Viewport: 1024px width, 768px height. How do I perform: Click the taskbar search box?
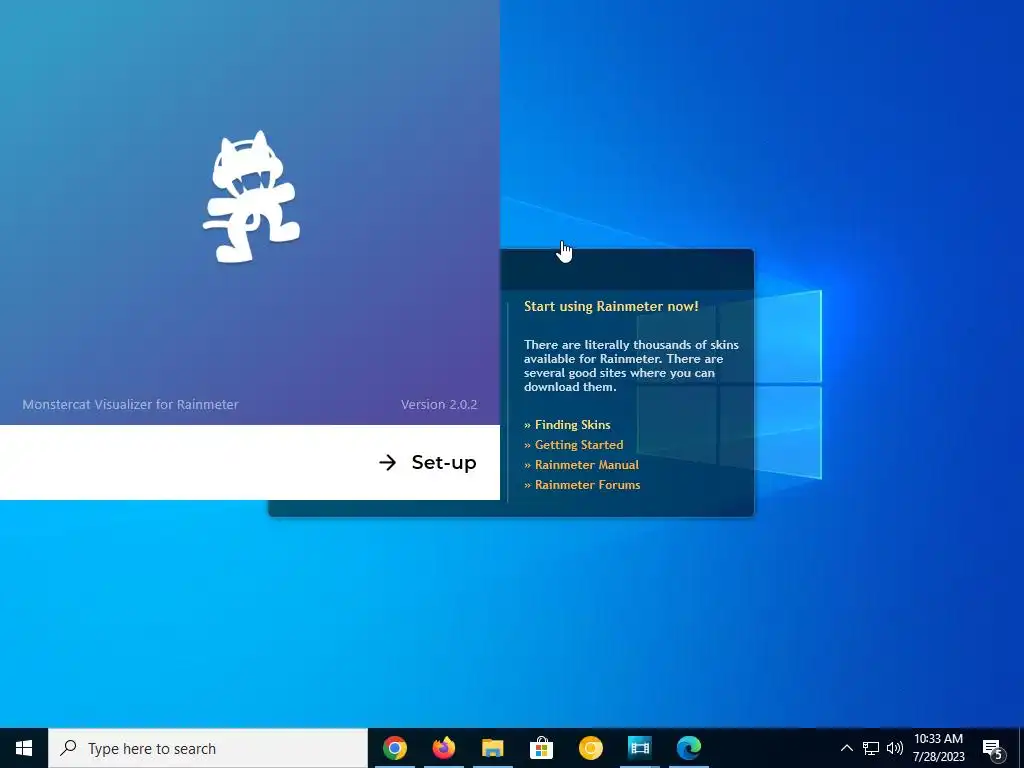[208, 748]
